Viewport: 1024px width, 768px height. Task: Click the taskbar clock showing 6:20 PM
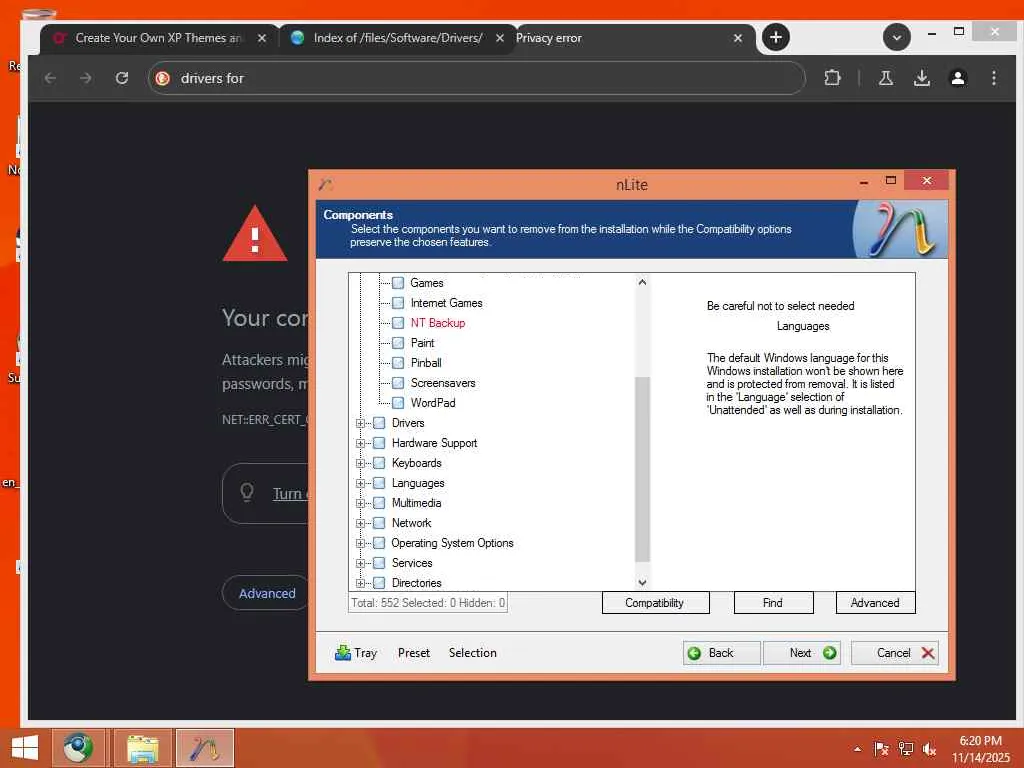point(980,749)
